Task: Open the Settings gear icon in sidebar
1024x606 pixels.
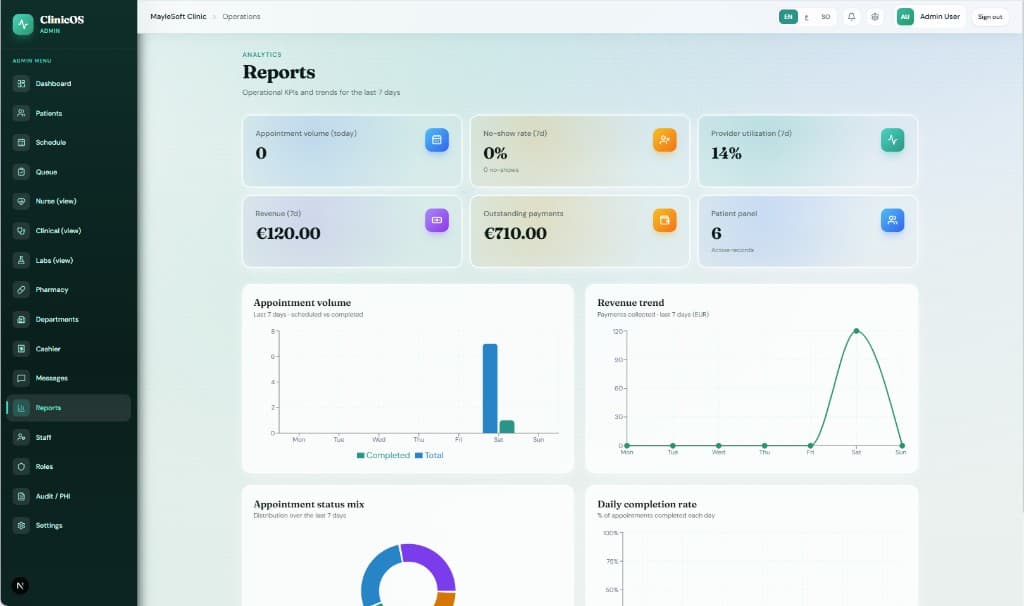Action: click(x=21, y=525)
